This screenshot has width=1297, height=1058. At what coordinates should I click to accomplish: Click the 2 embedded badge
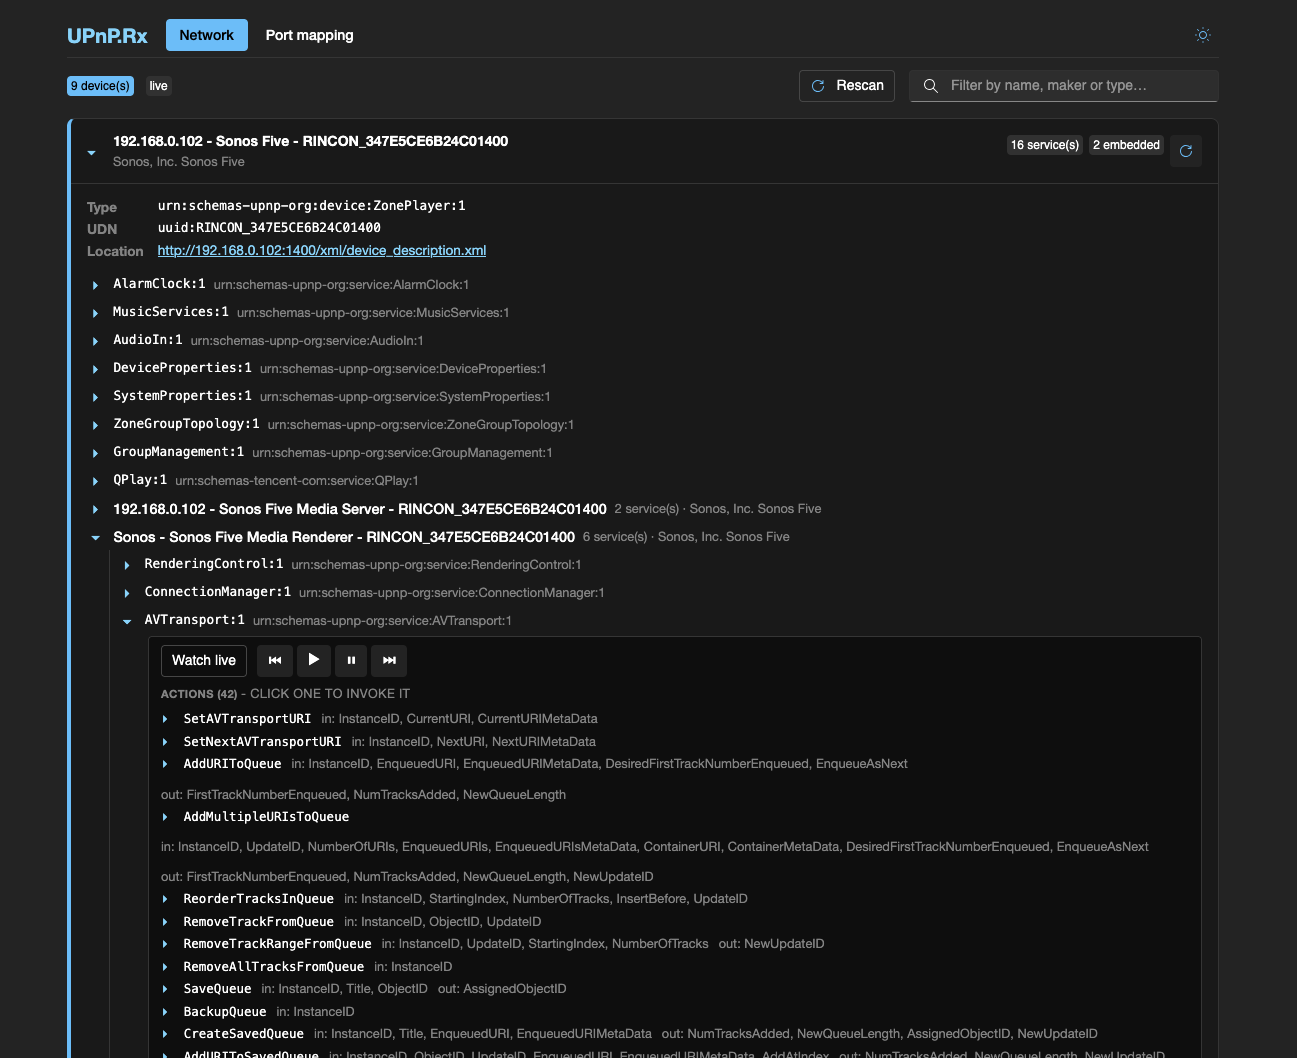(x=1126, y=145)
